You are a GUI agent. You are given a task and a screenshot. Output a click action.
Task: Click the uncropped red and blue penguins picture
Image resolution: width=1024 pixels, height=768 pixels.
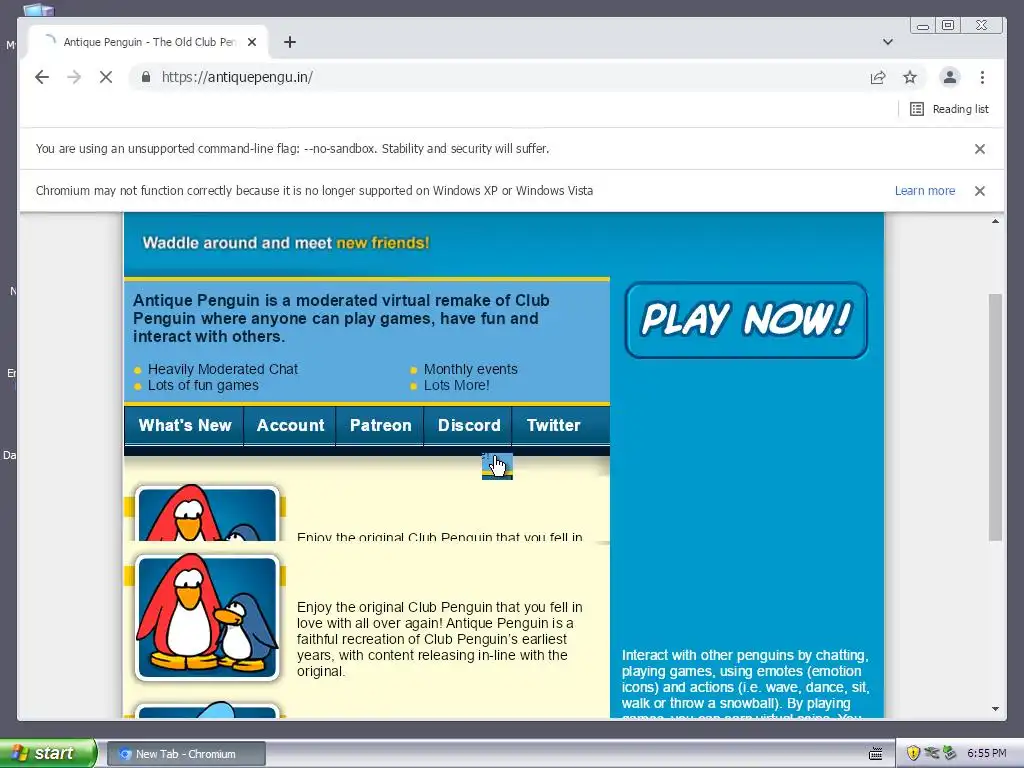coord(207,617)
